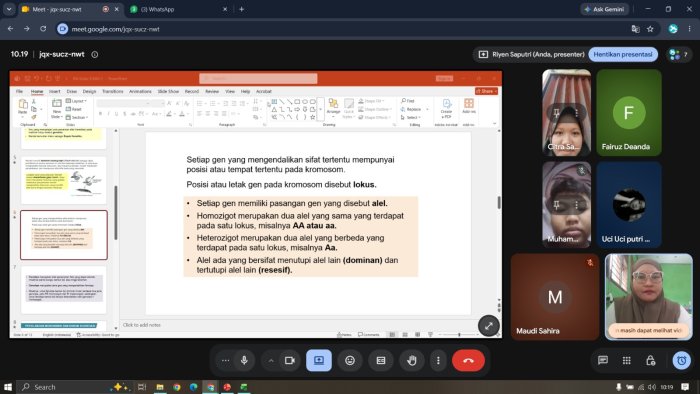Expand the presentation to full screen
The image size is (700, 394).
click(489, 326)
